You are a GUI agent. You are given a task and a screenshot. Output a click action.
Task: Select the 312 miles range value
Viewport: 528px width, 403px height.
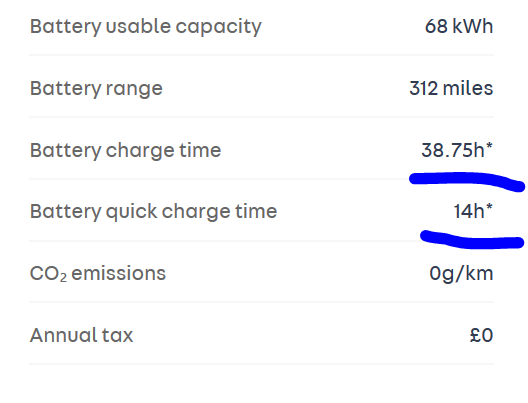pyautogui.click(x=451, y=88)
